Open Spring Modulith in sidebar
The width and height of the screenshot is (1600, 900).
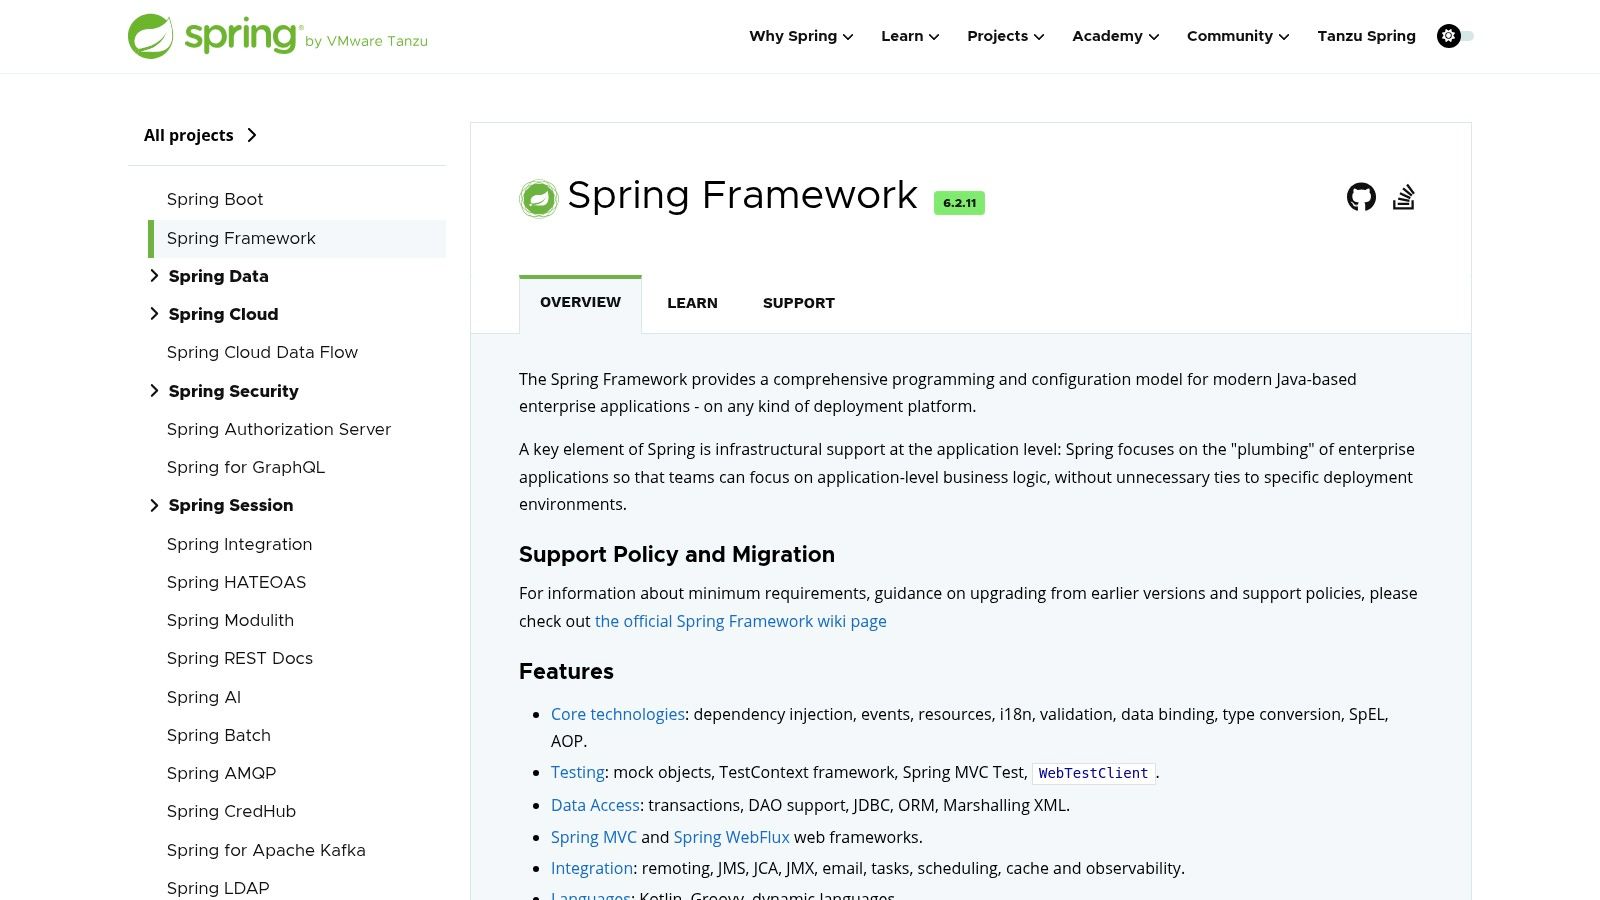tap(230, 620)
